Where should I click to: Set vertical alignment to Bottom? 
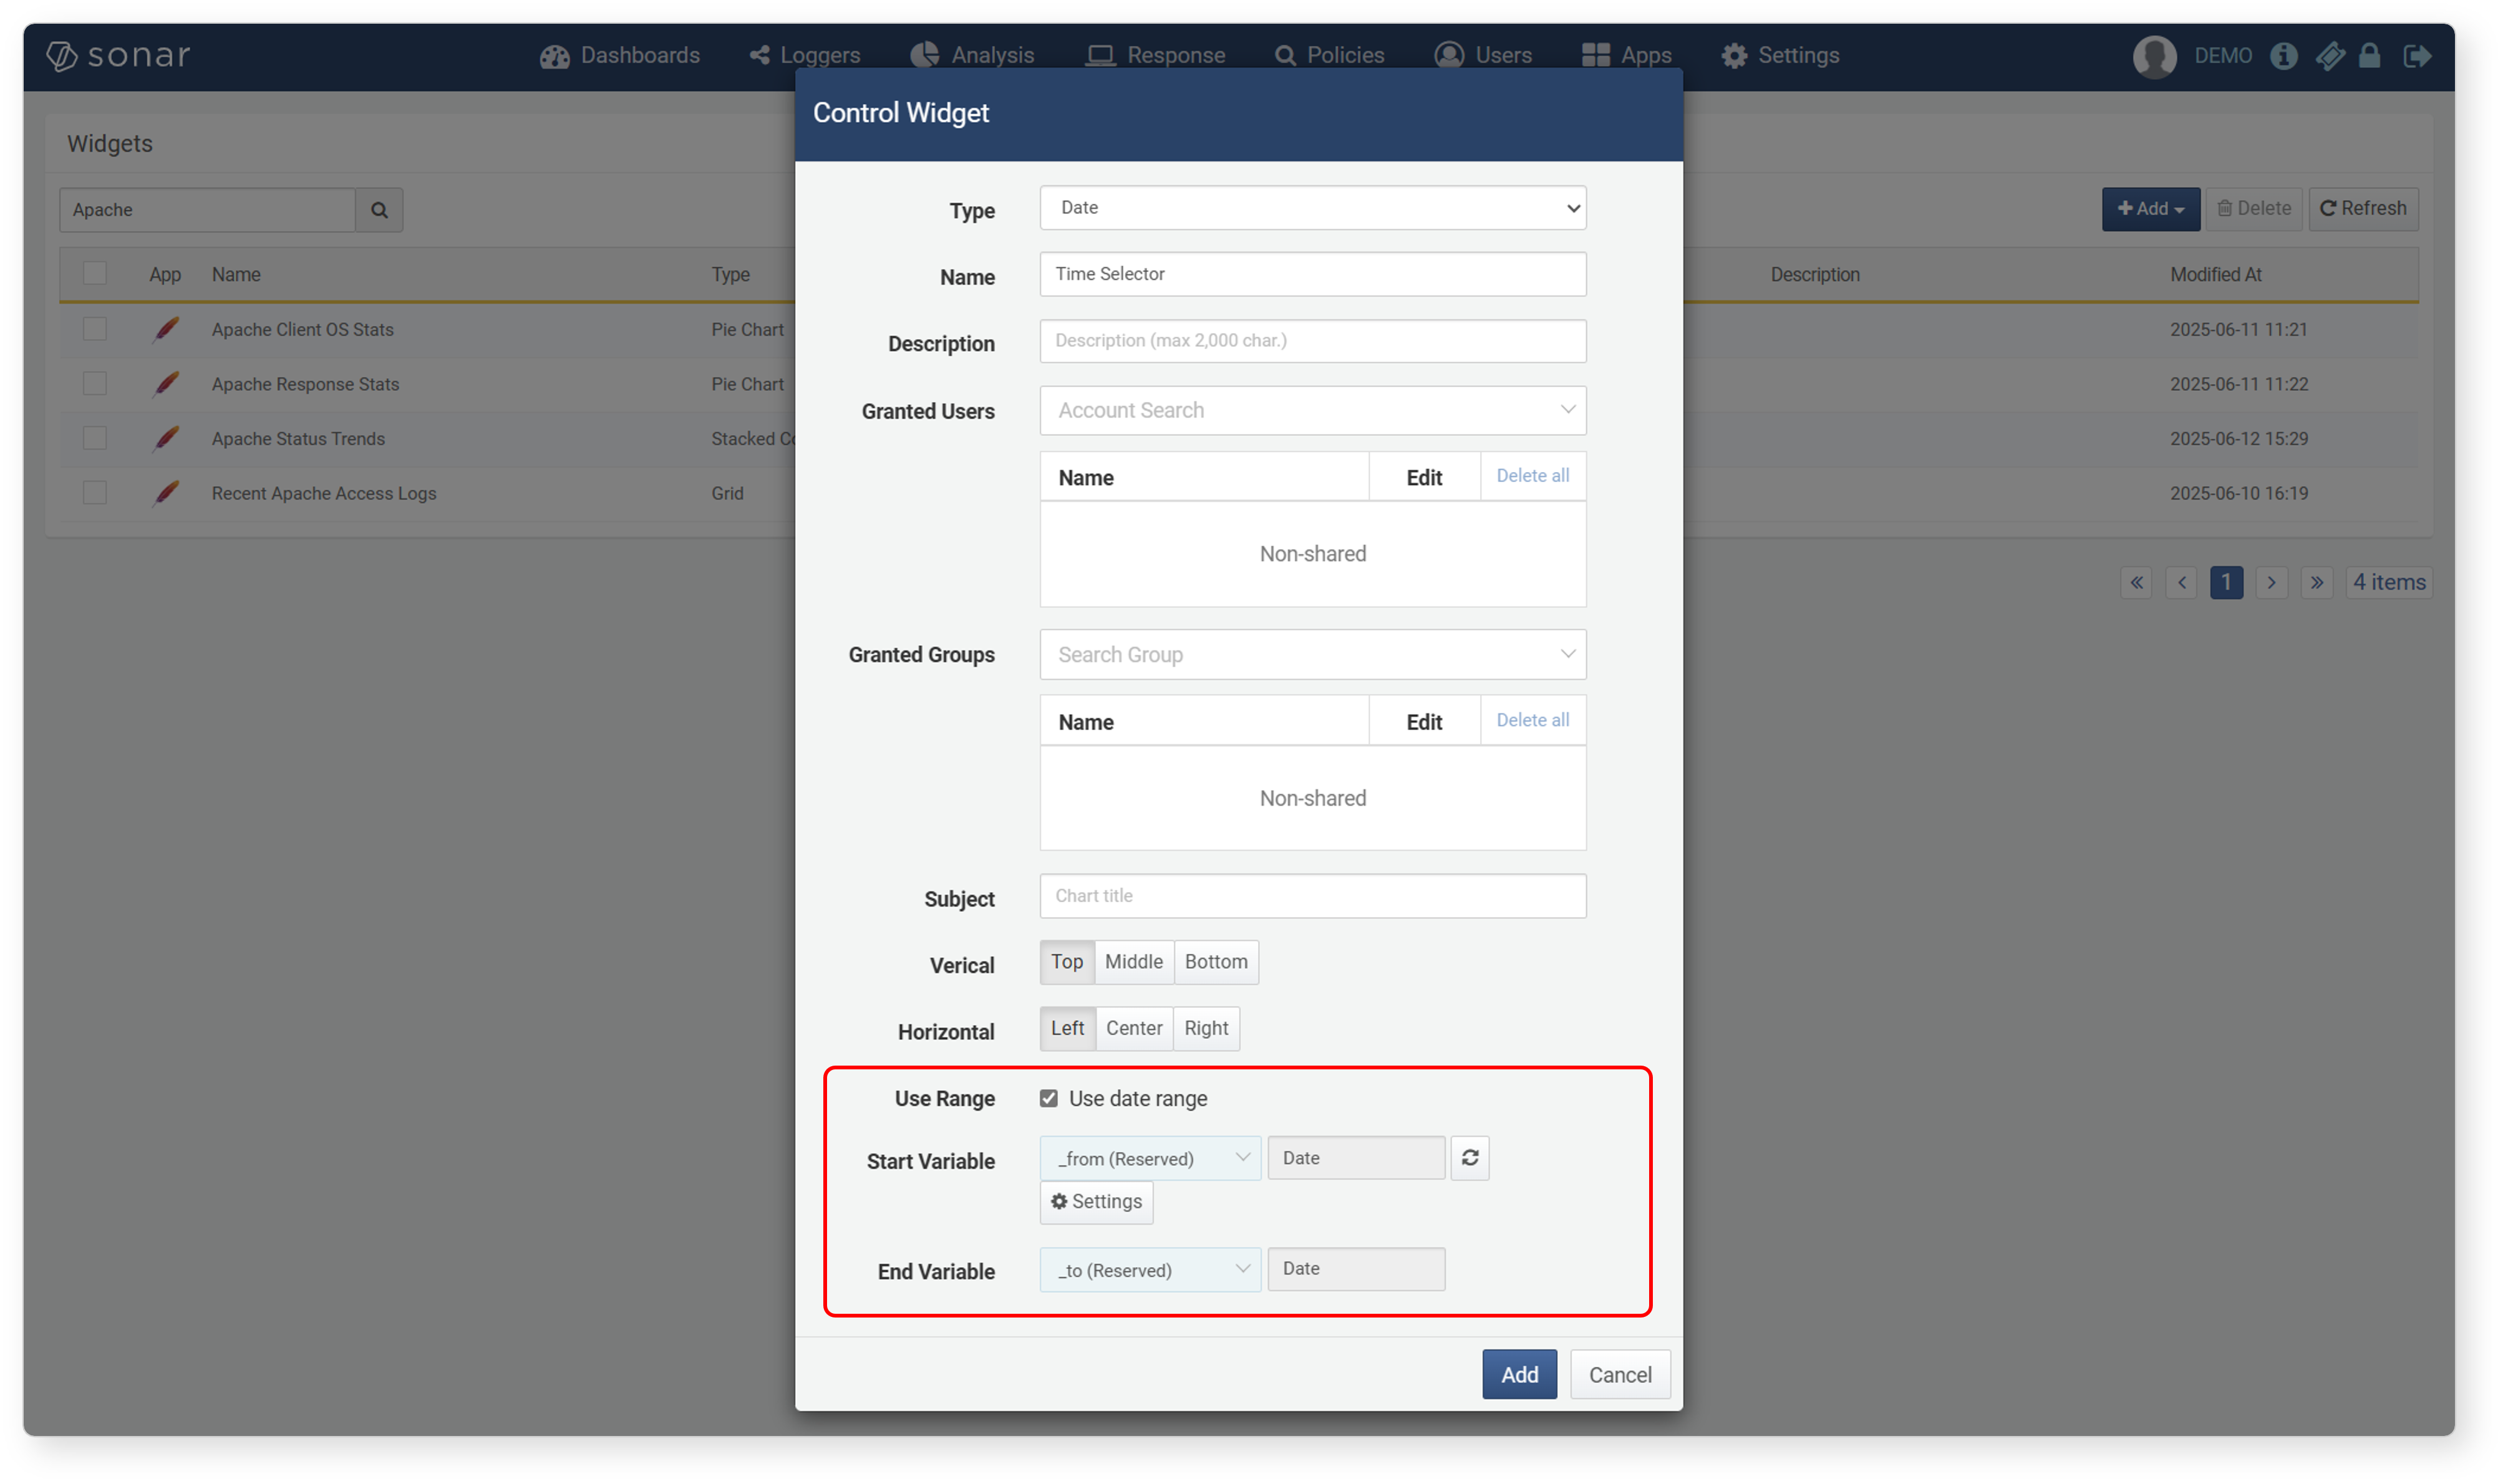(1216, 962)
